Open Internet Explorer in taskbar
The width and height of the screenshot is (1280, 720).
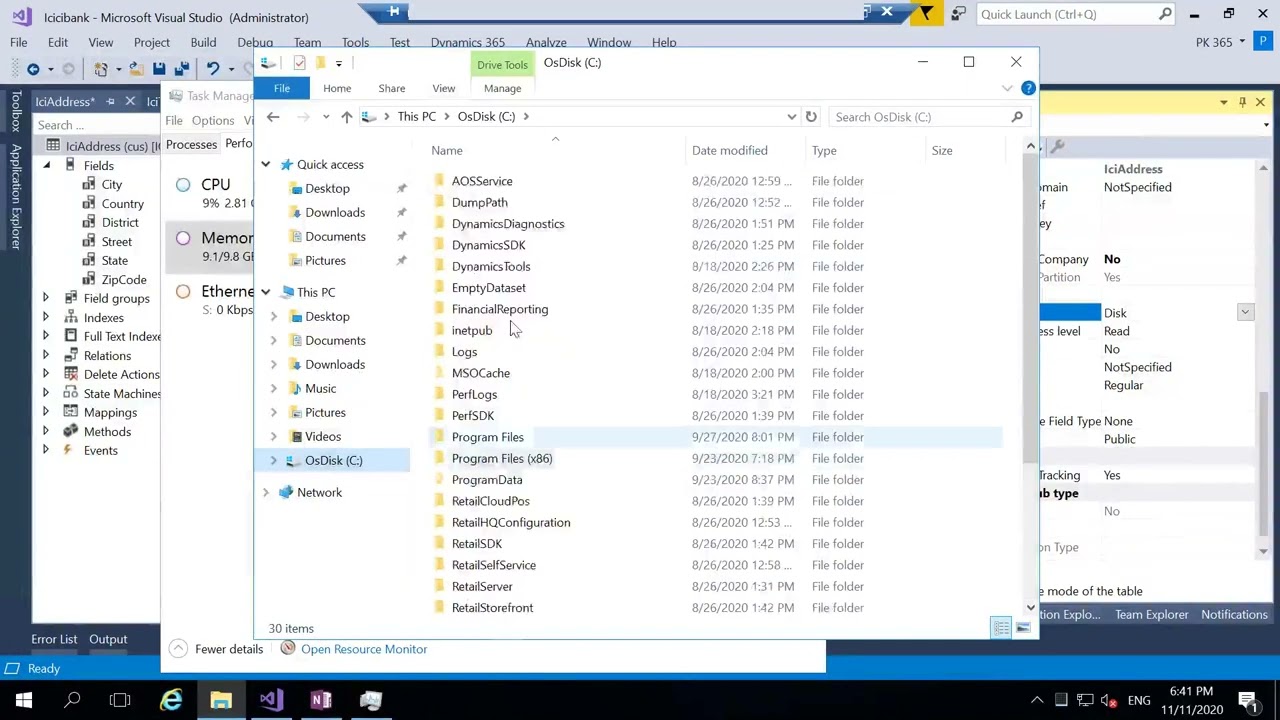click(x=172, y=700)
